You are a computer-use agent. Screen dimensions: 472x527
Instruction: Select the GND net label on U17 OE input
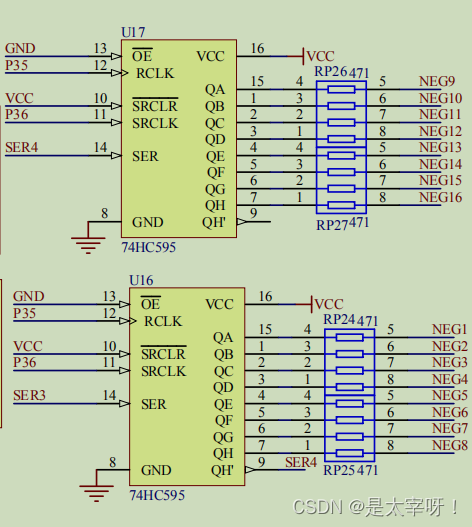[x=20, y=48]
